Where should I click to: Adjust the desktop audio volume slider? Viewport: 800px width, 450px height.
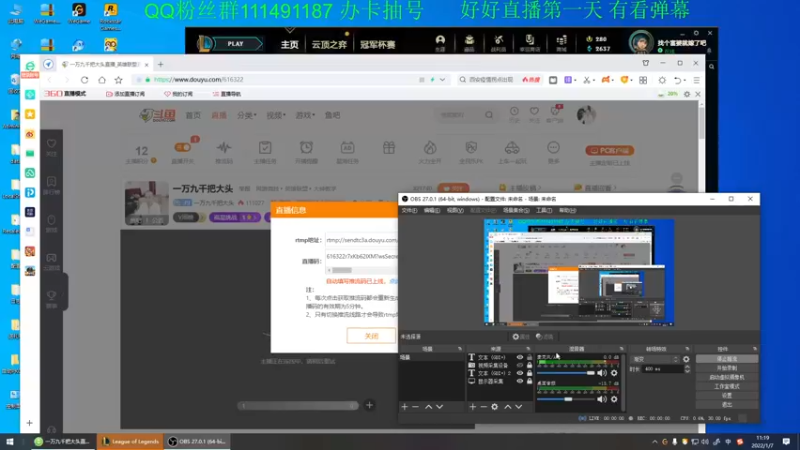click(x=566, y=399)
